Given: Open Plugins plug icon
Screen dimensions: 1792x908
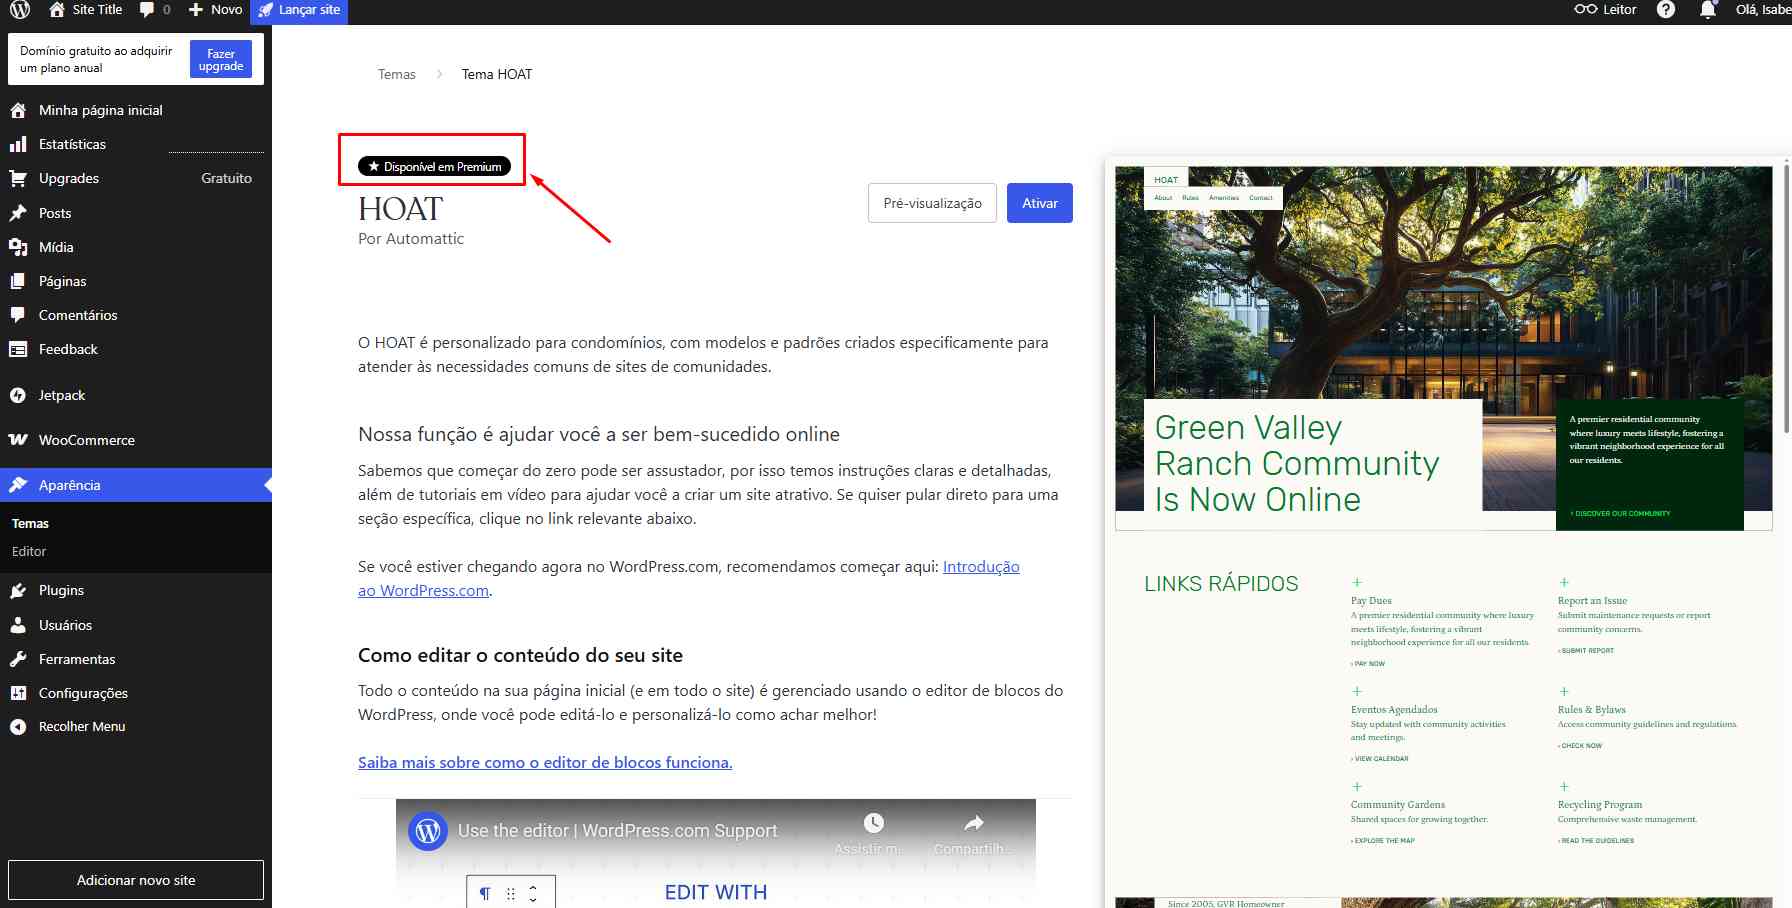Looking at the screenshot, I should coord(18,590).
